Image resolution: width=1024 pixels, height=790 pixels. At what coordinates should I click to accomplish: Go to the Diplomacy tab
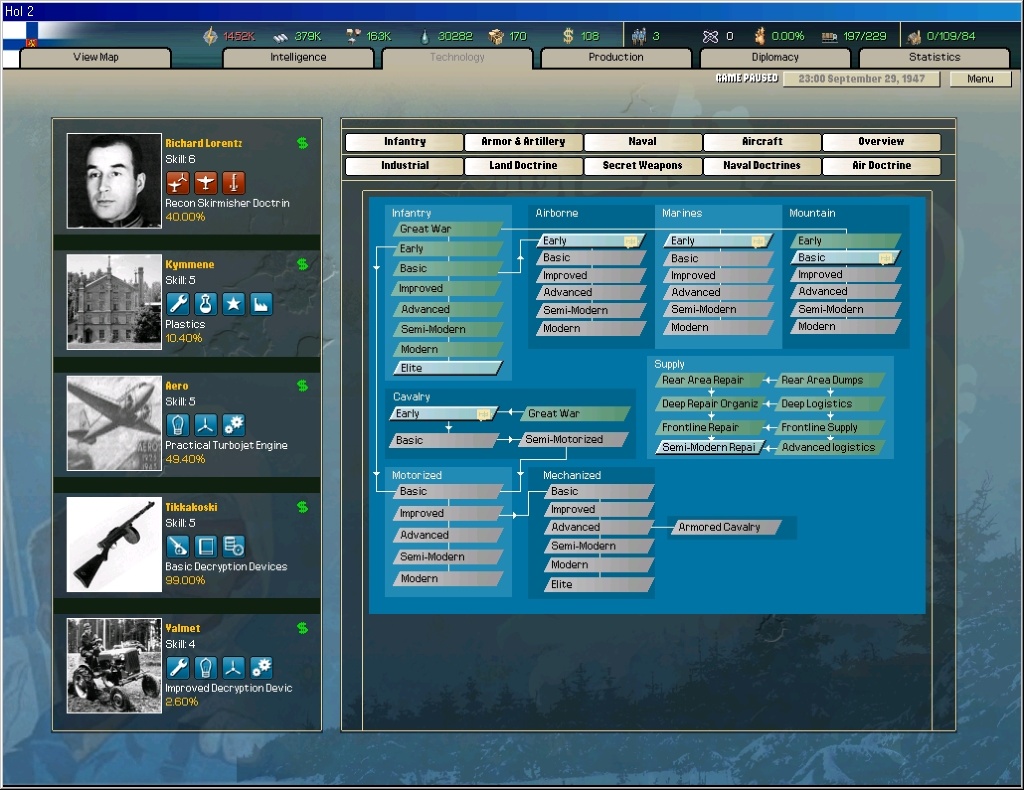tap(775, 57)
